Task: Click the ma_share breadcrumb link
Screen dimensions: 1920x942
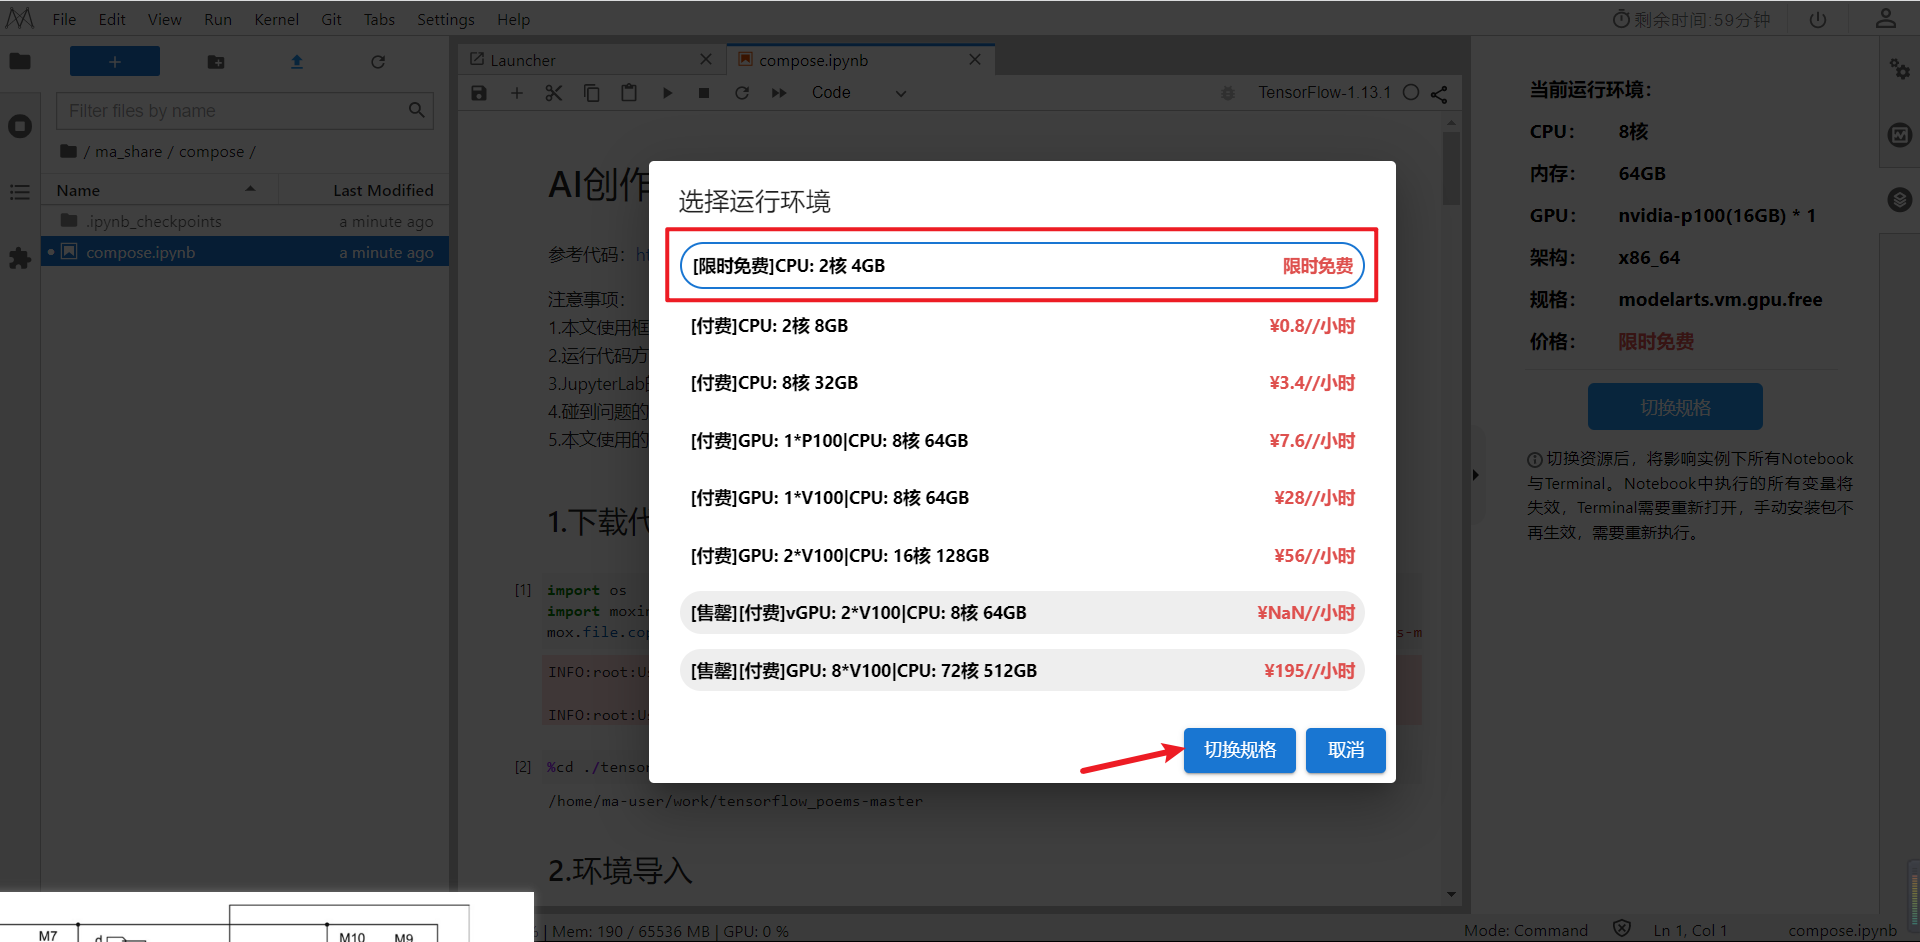Action: (x=128, y=152)
